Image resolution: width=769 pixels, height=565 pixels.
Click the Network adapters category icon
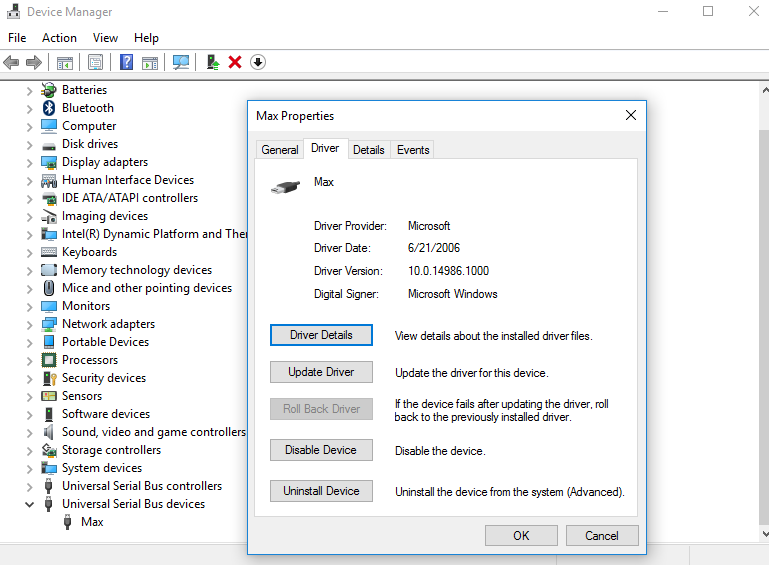tap(49, 324)
